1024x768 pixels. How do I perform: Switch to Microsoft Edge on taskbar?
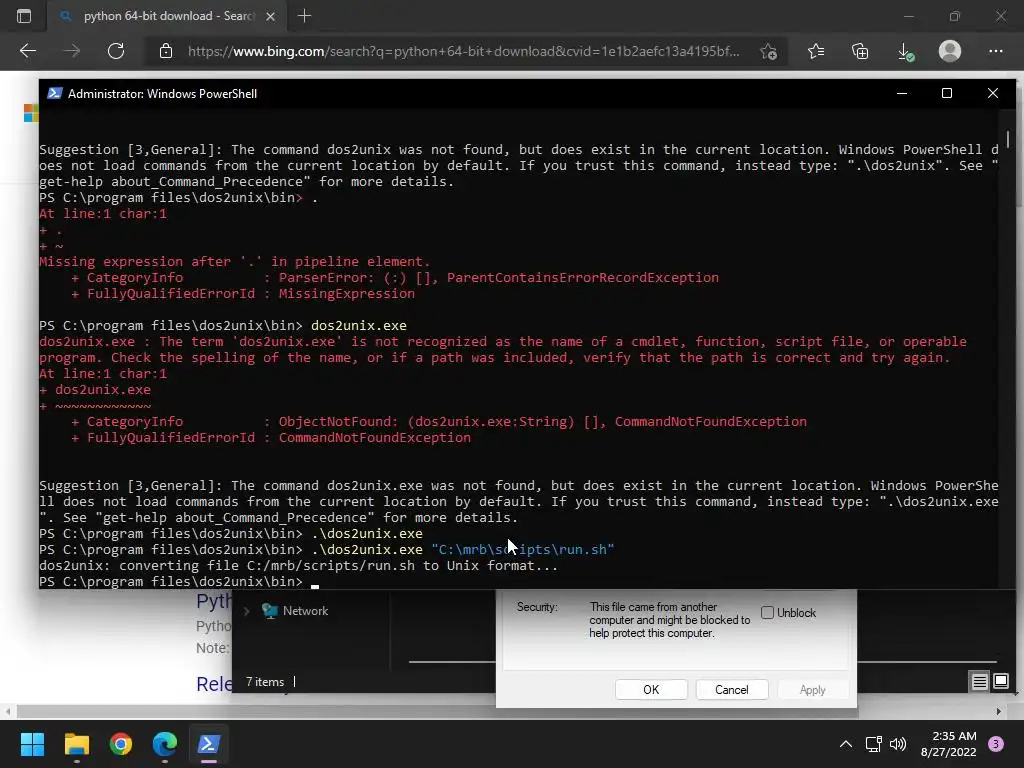(x=165, y=744)
